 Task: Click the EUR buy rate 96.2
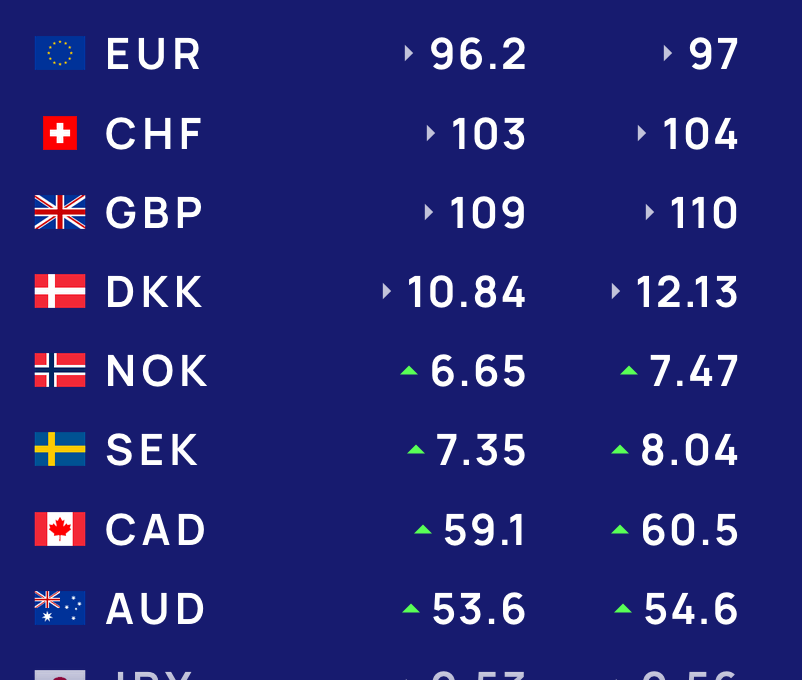click(x=478, y=54)
